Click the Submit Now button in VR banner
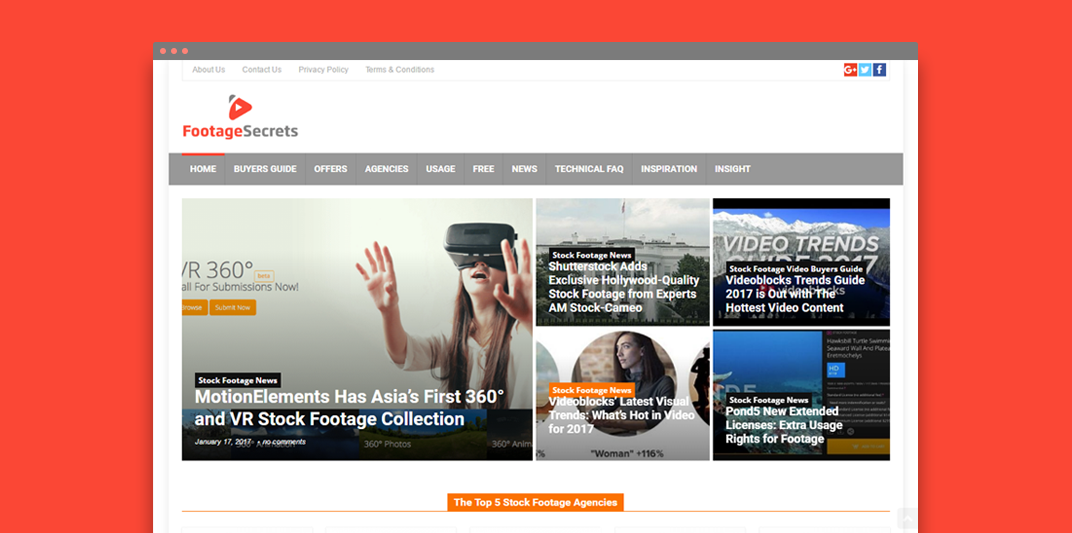The height and width of the screenshot is (533, 1072). point(232,308)
